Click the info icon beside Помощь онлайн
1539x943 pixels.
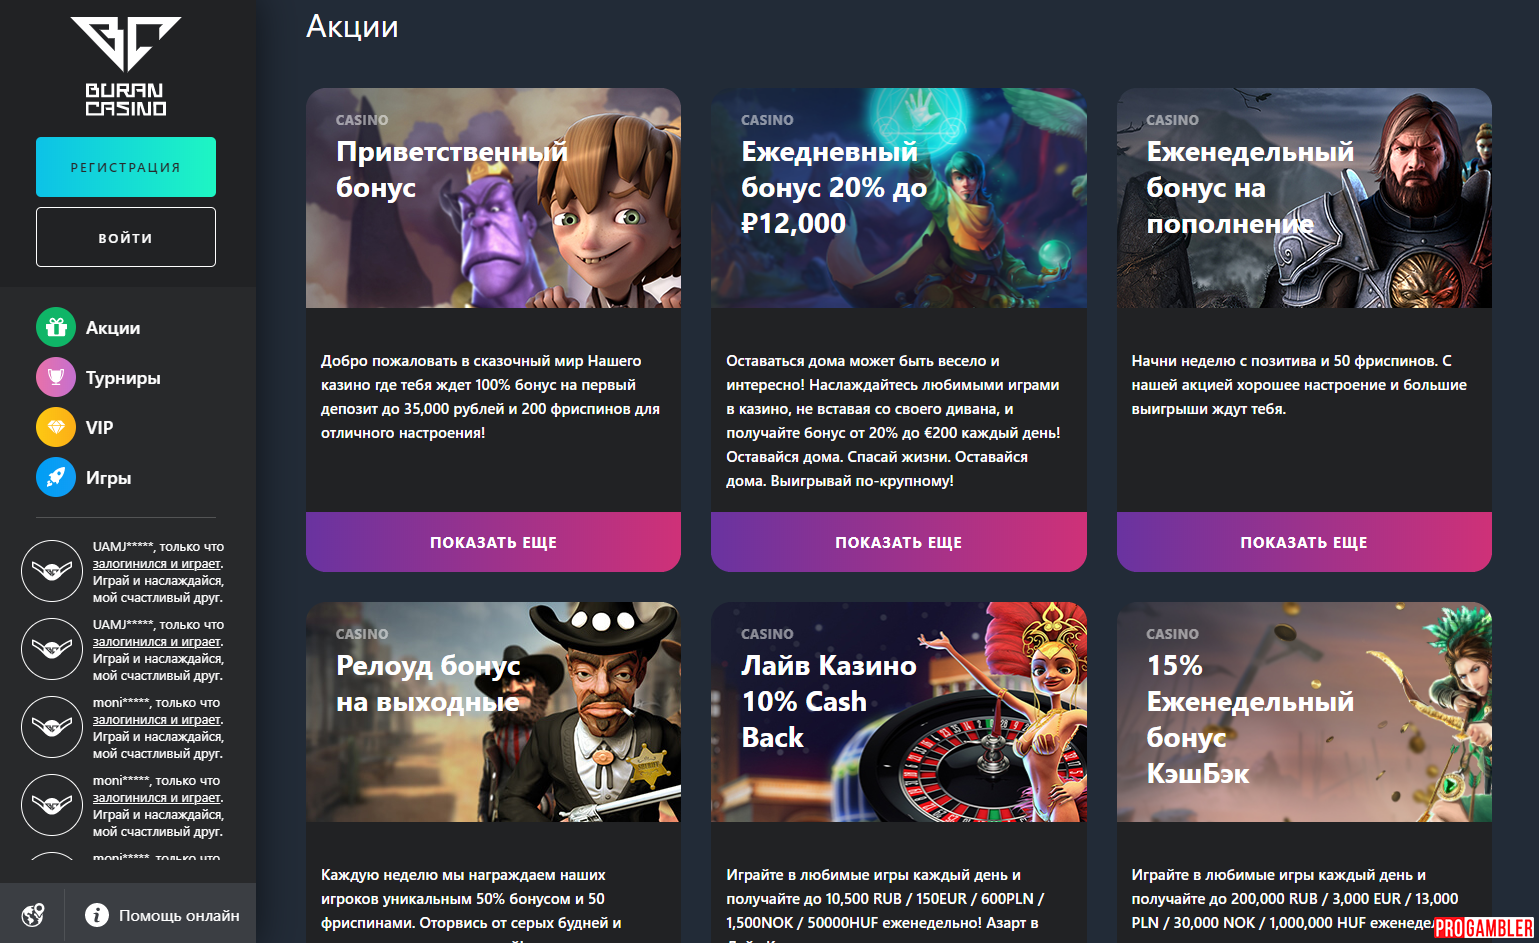97,915
